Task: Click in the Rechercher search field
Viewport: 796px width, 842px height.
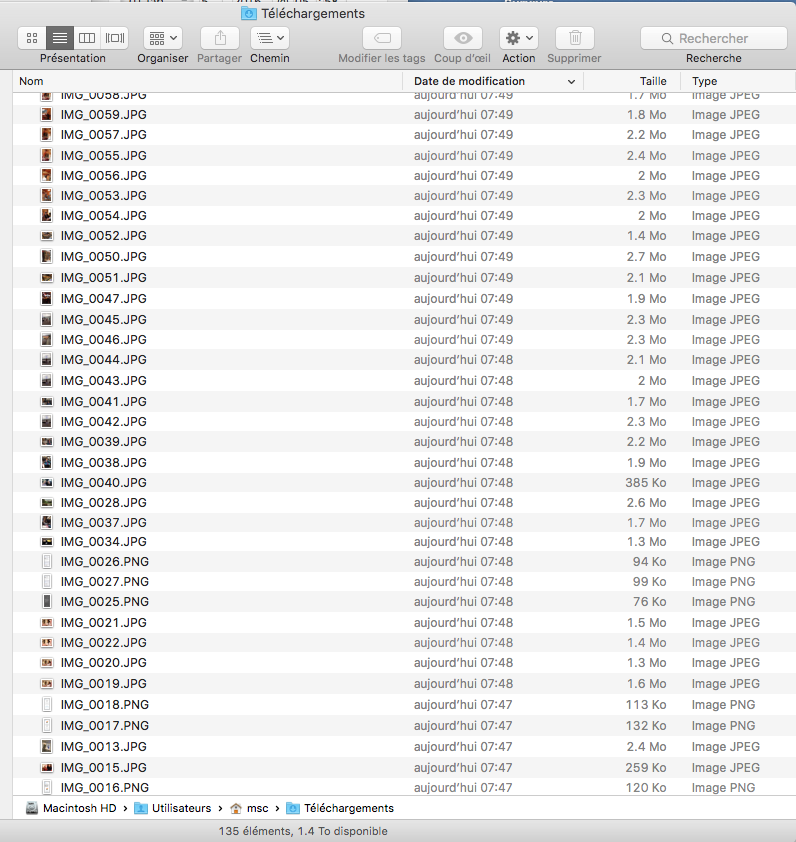Action: click(713, 38)
